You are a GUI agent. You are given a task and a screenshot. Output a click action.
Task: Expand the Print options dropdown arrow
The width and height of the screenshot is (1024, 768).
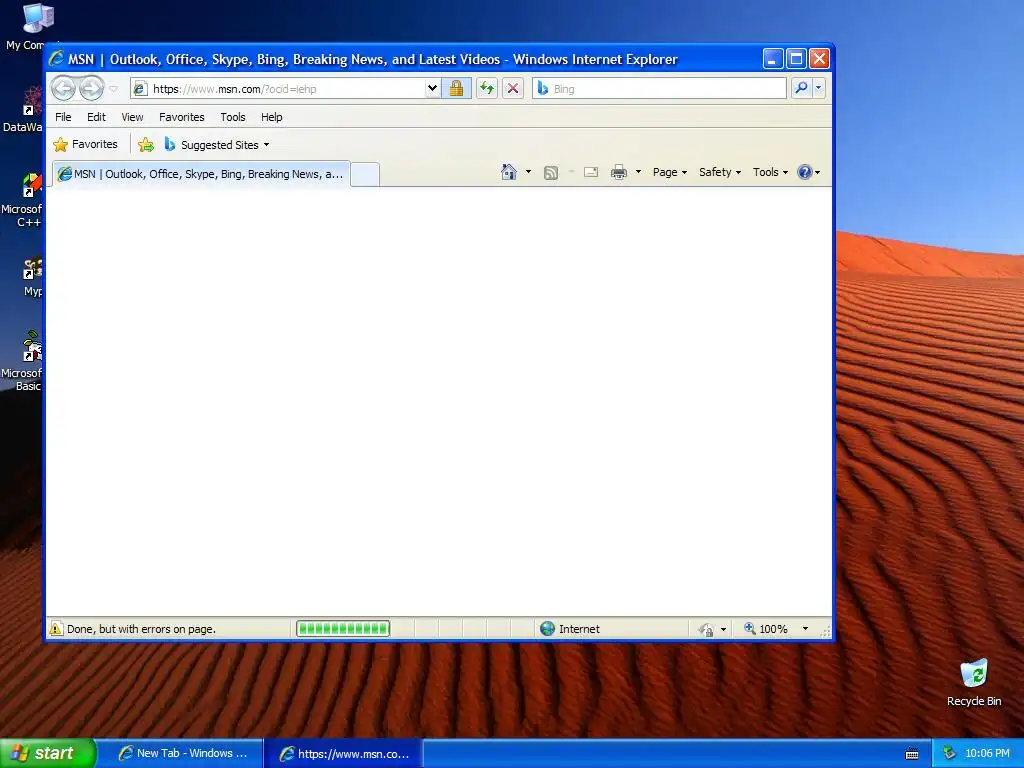tap(638, 172)
